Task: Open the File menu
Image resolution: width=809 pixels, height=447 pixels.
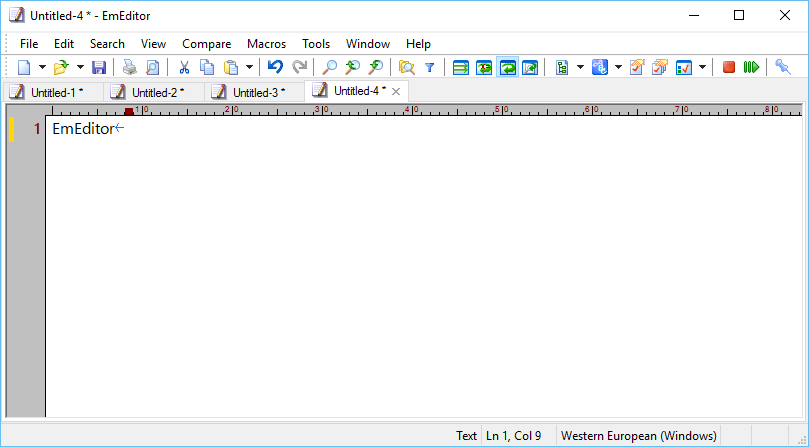Action: click(x=29, y=44)
